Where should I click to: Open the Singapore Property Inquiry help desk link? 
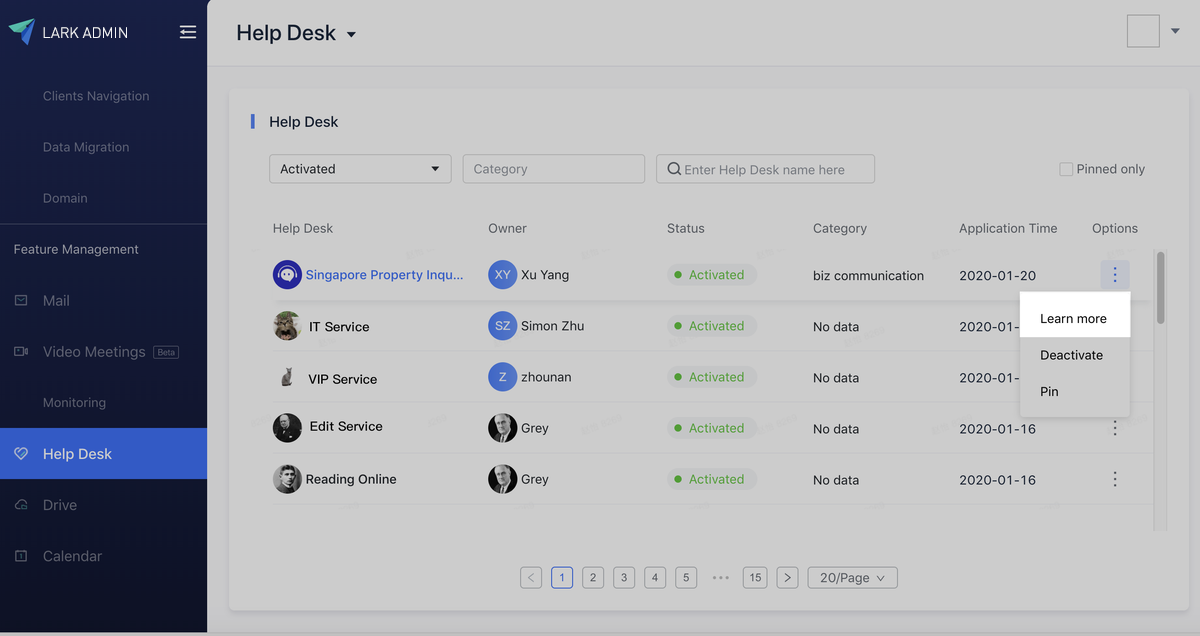pos(384,275)
